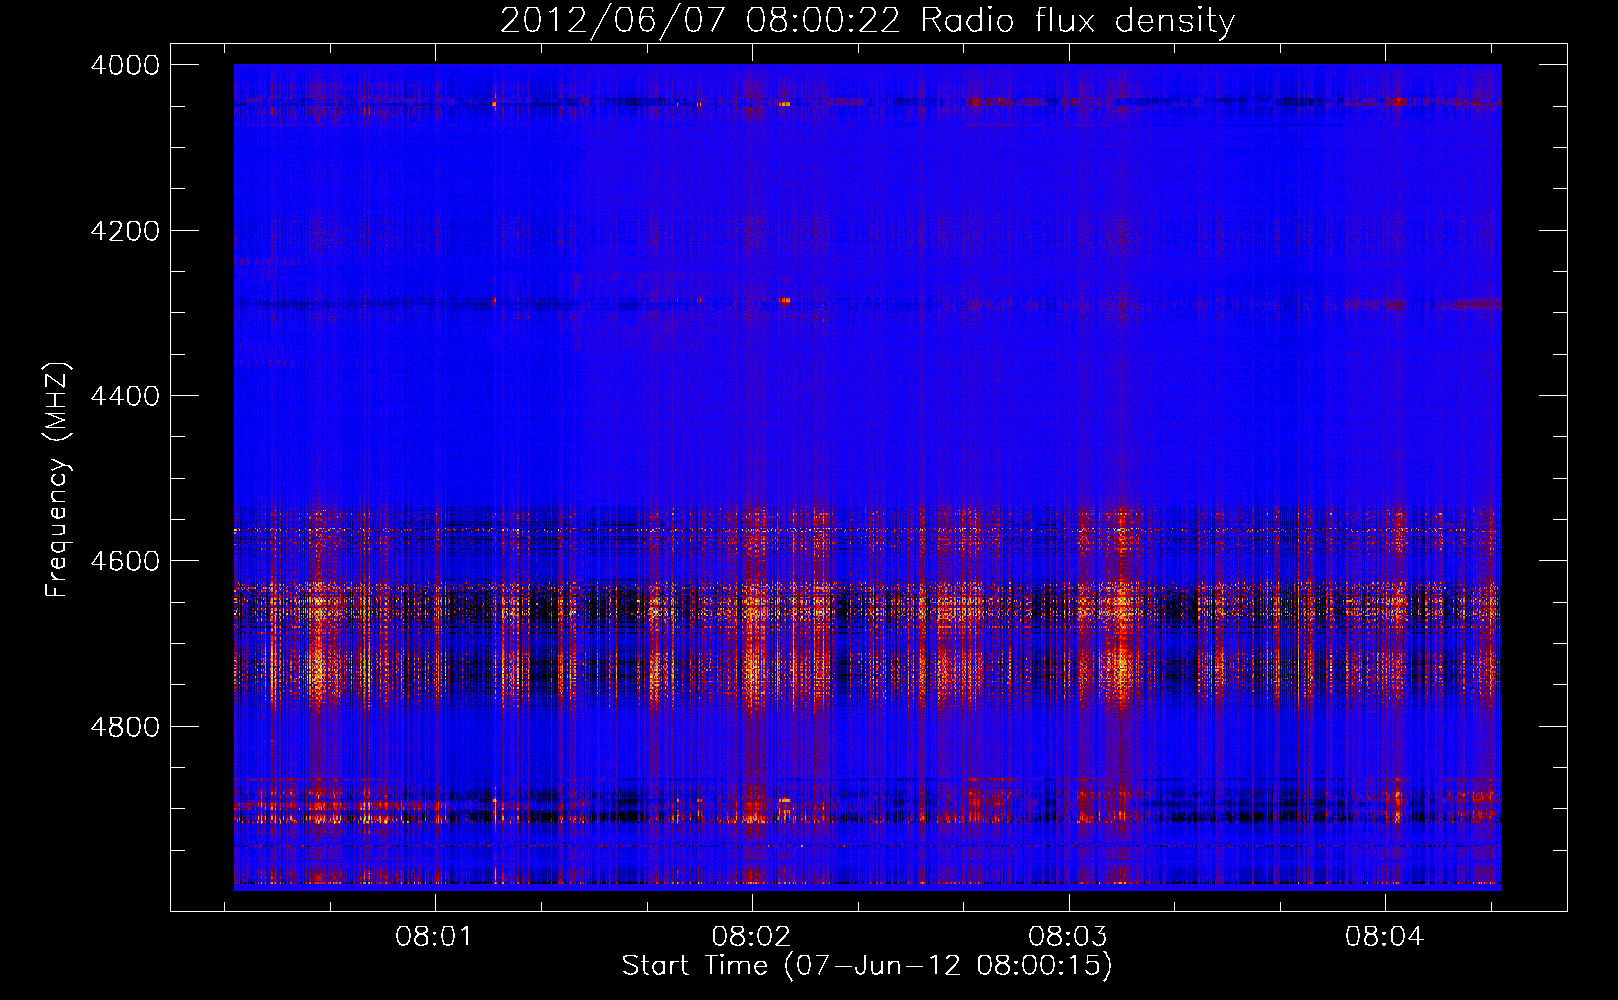Click the 08:03 time axis label
The image size is (1618, 1000).
click(x=1068, y=937)
